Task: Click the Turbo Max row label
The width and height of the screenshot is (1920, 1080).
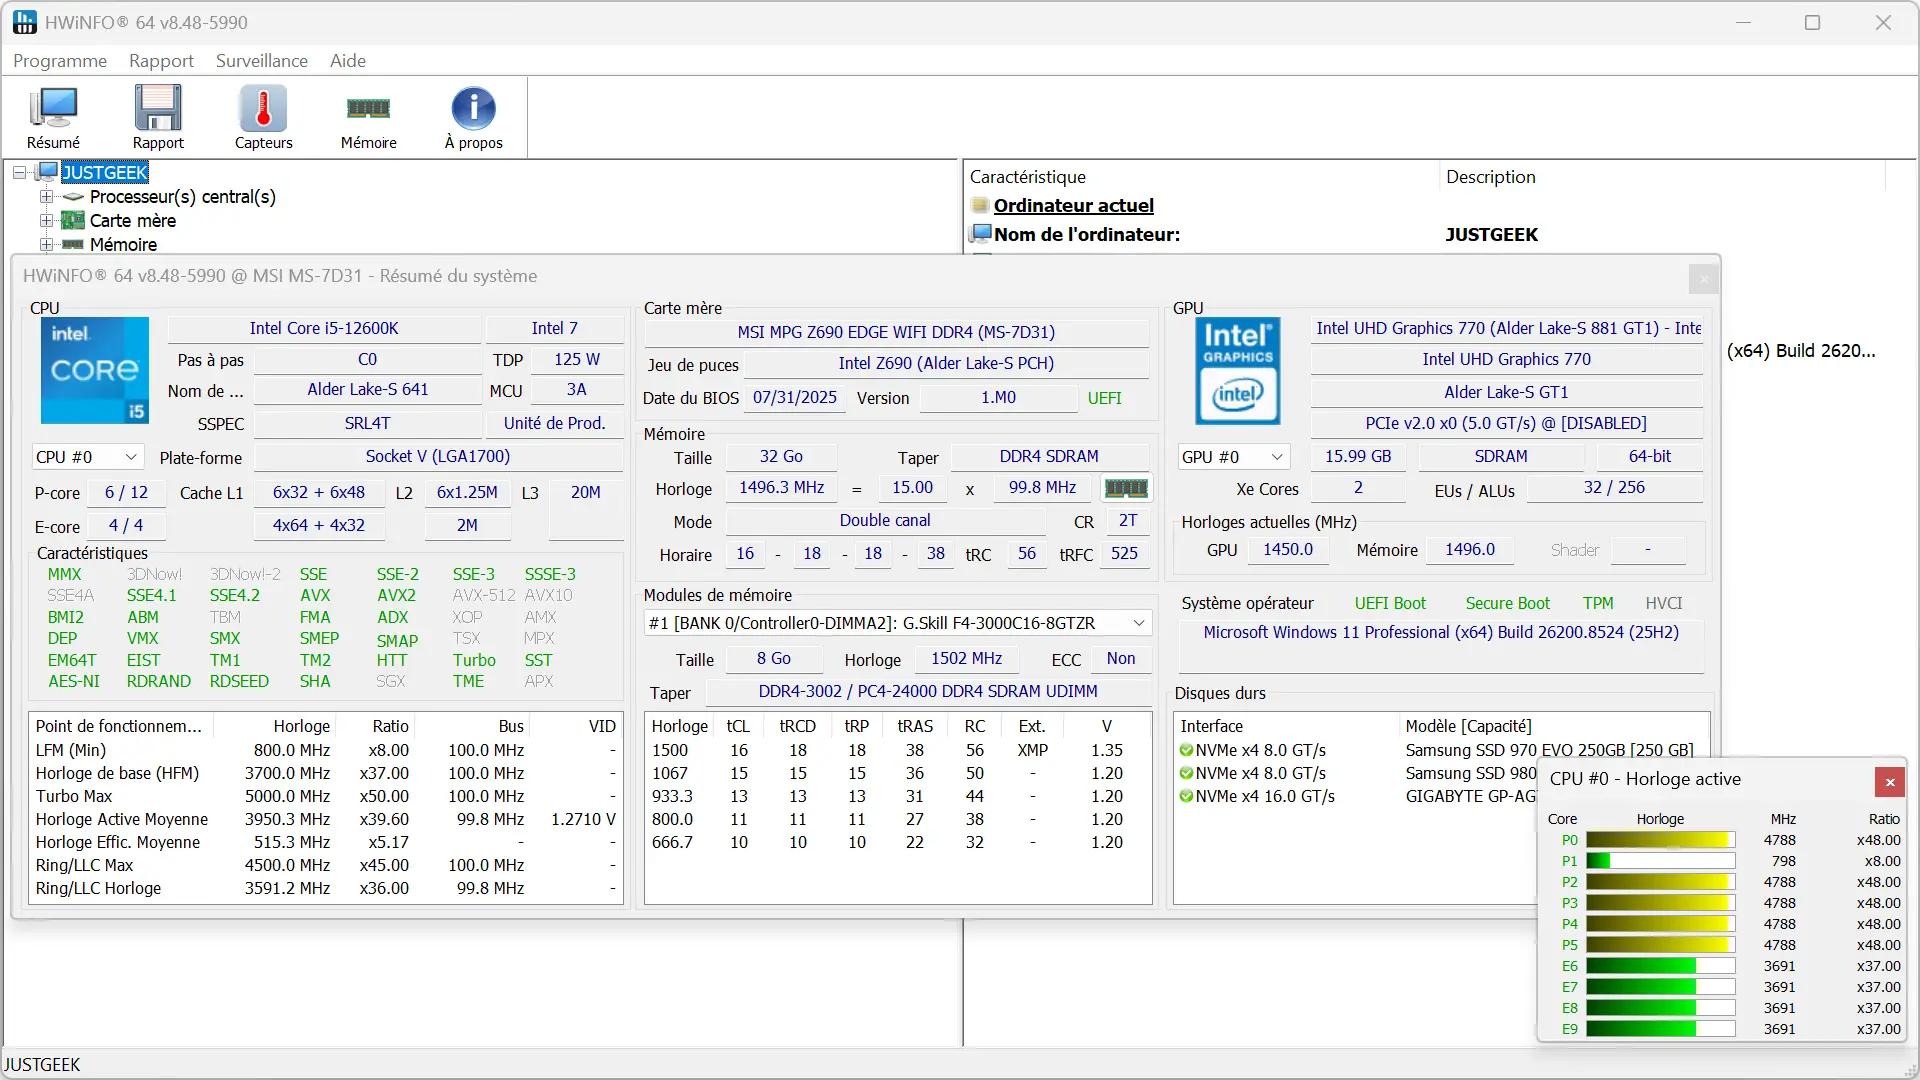Action: click(x=74, y=796)
